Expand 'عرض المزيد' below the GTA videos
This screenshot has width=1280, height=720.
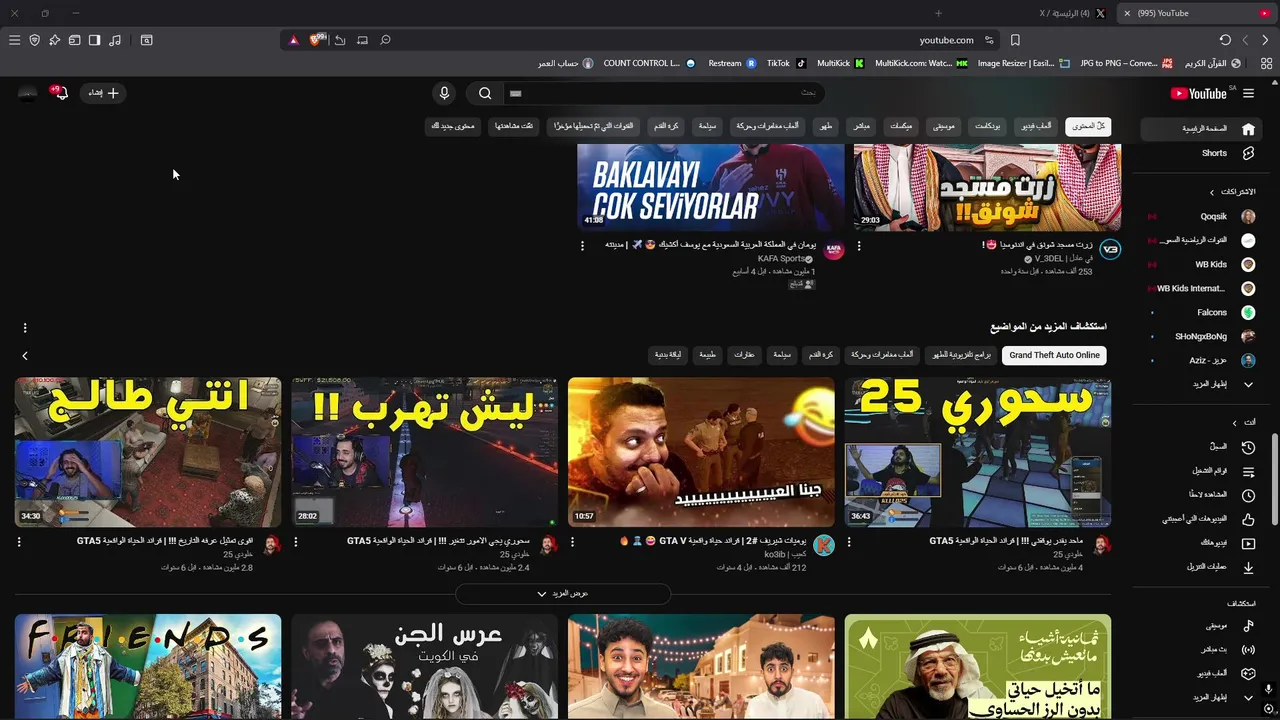tap(562, 594)
